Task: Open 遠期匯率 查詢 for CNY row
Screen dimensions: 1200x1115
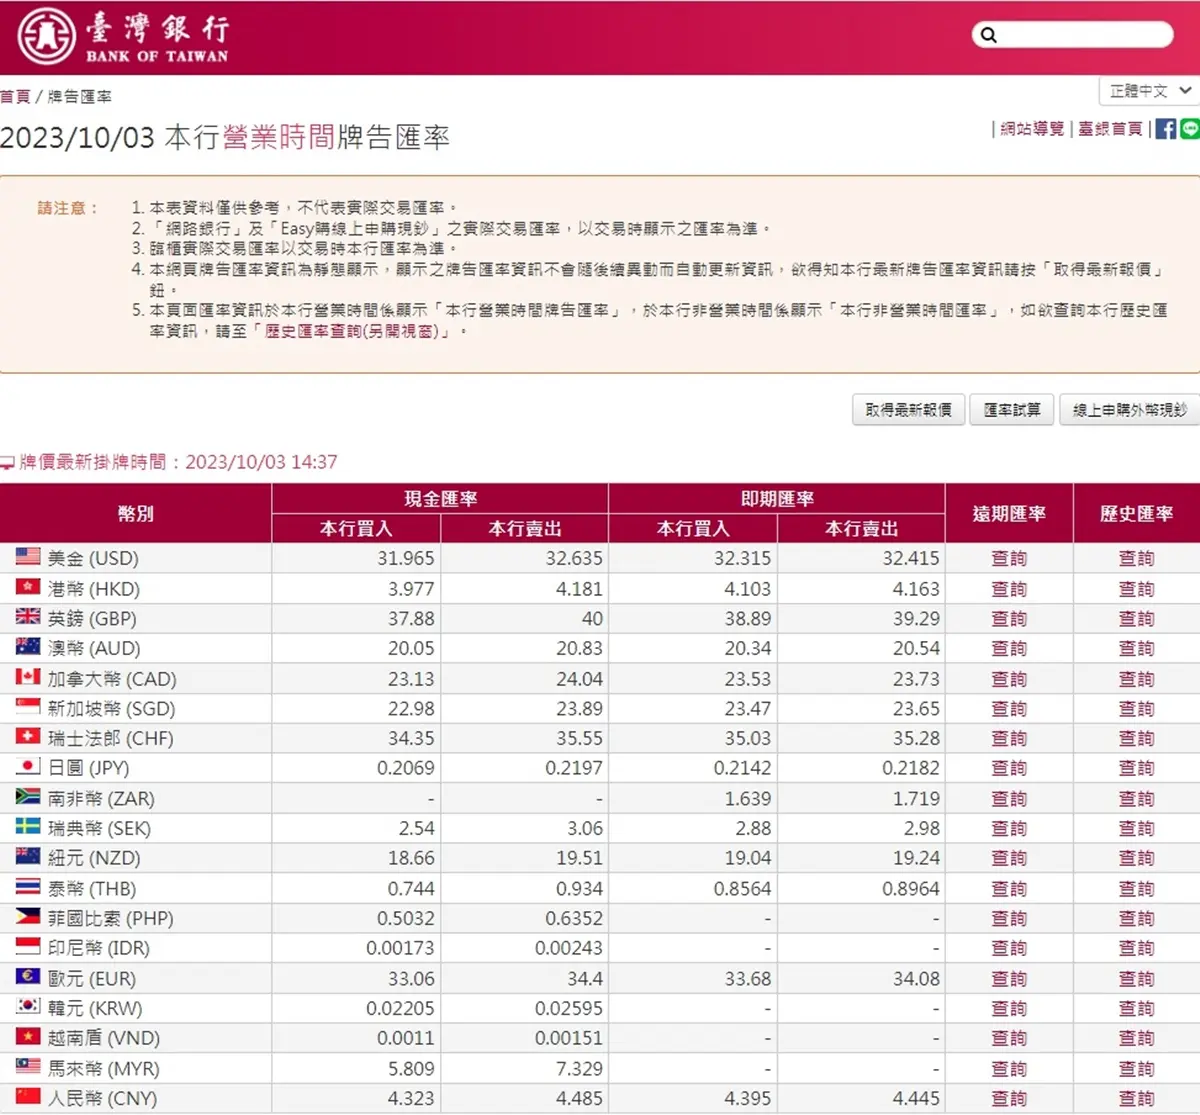Action: (1009, 1099)
